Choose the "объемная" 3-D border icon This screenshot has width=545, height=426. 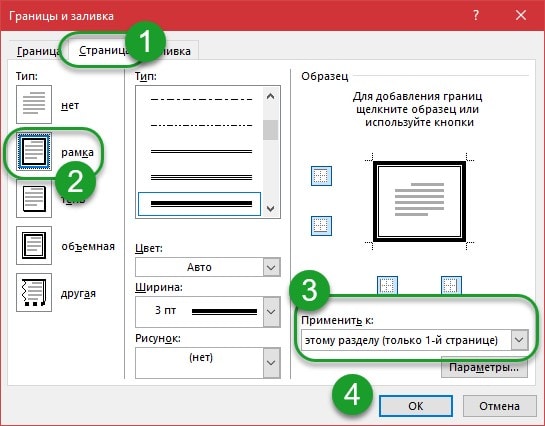pos(34,245)
